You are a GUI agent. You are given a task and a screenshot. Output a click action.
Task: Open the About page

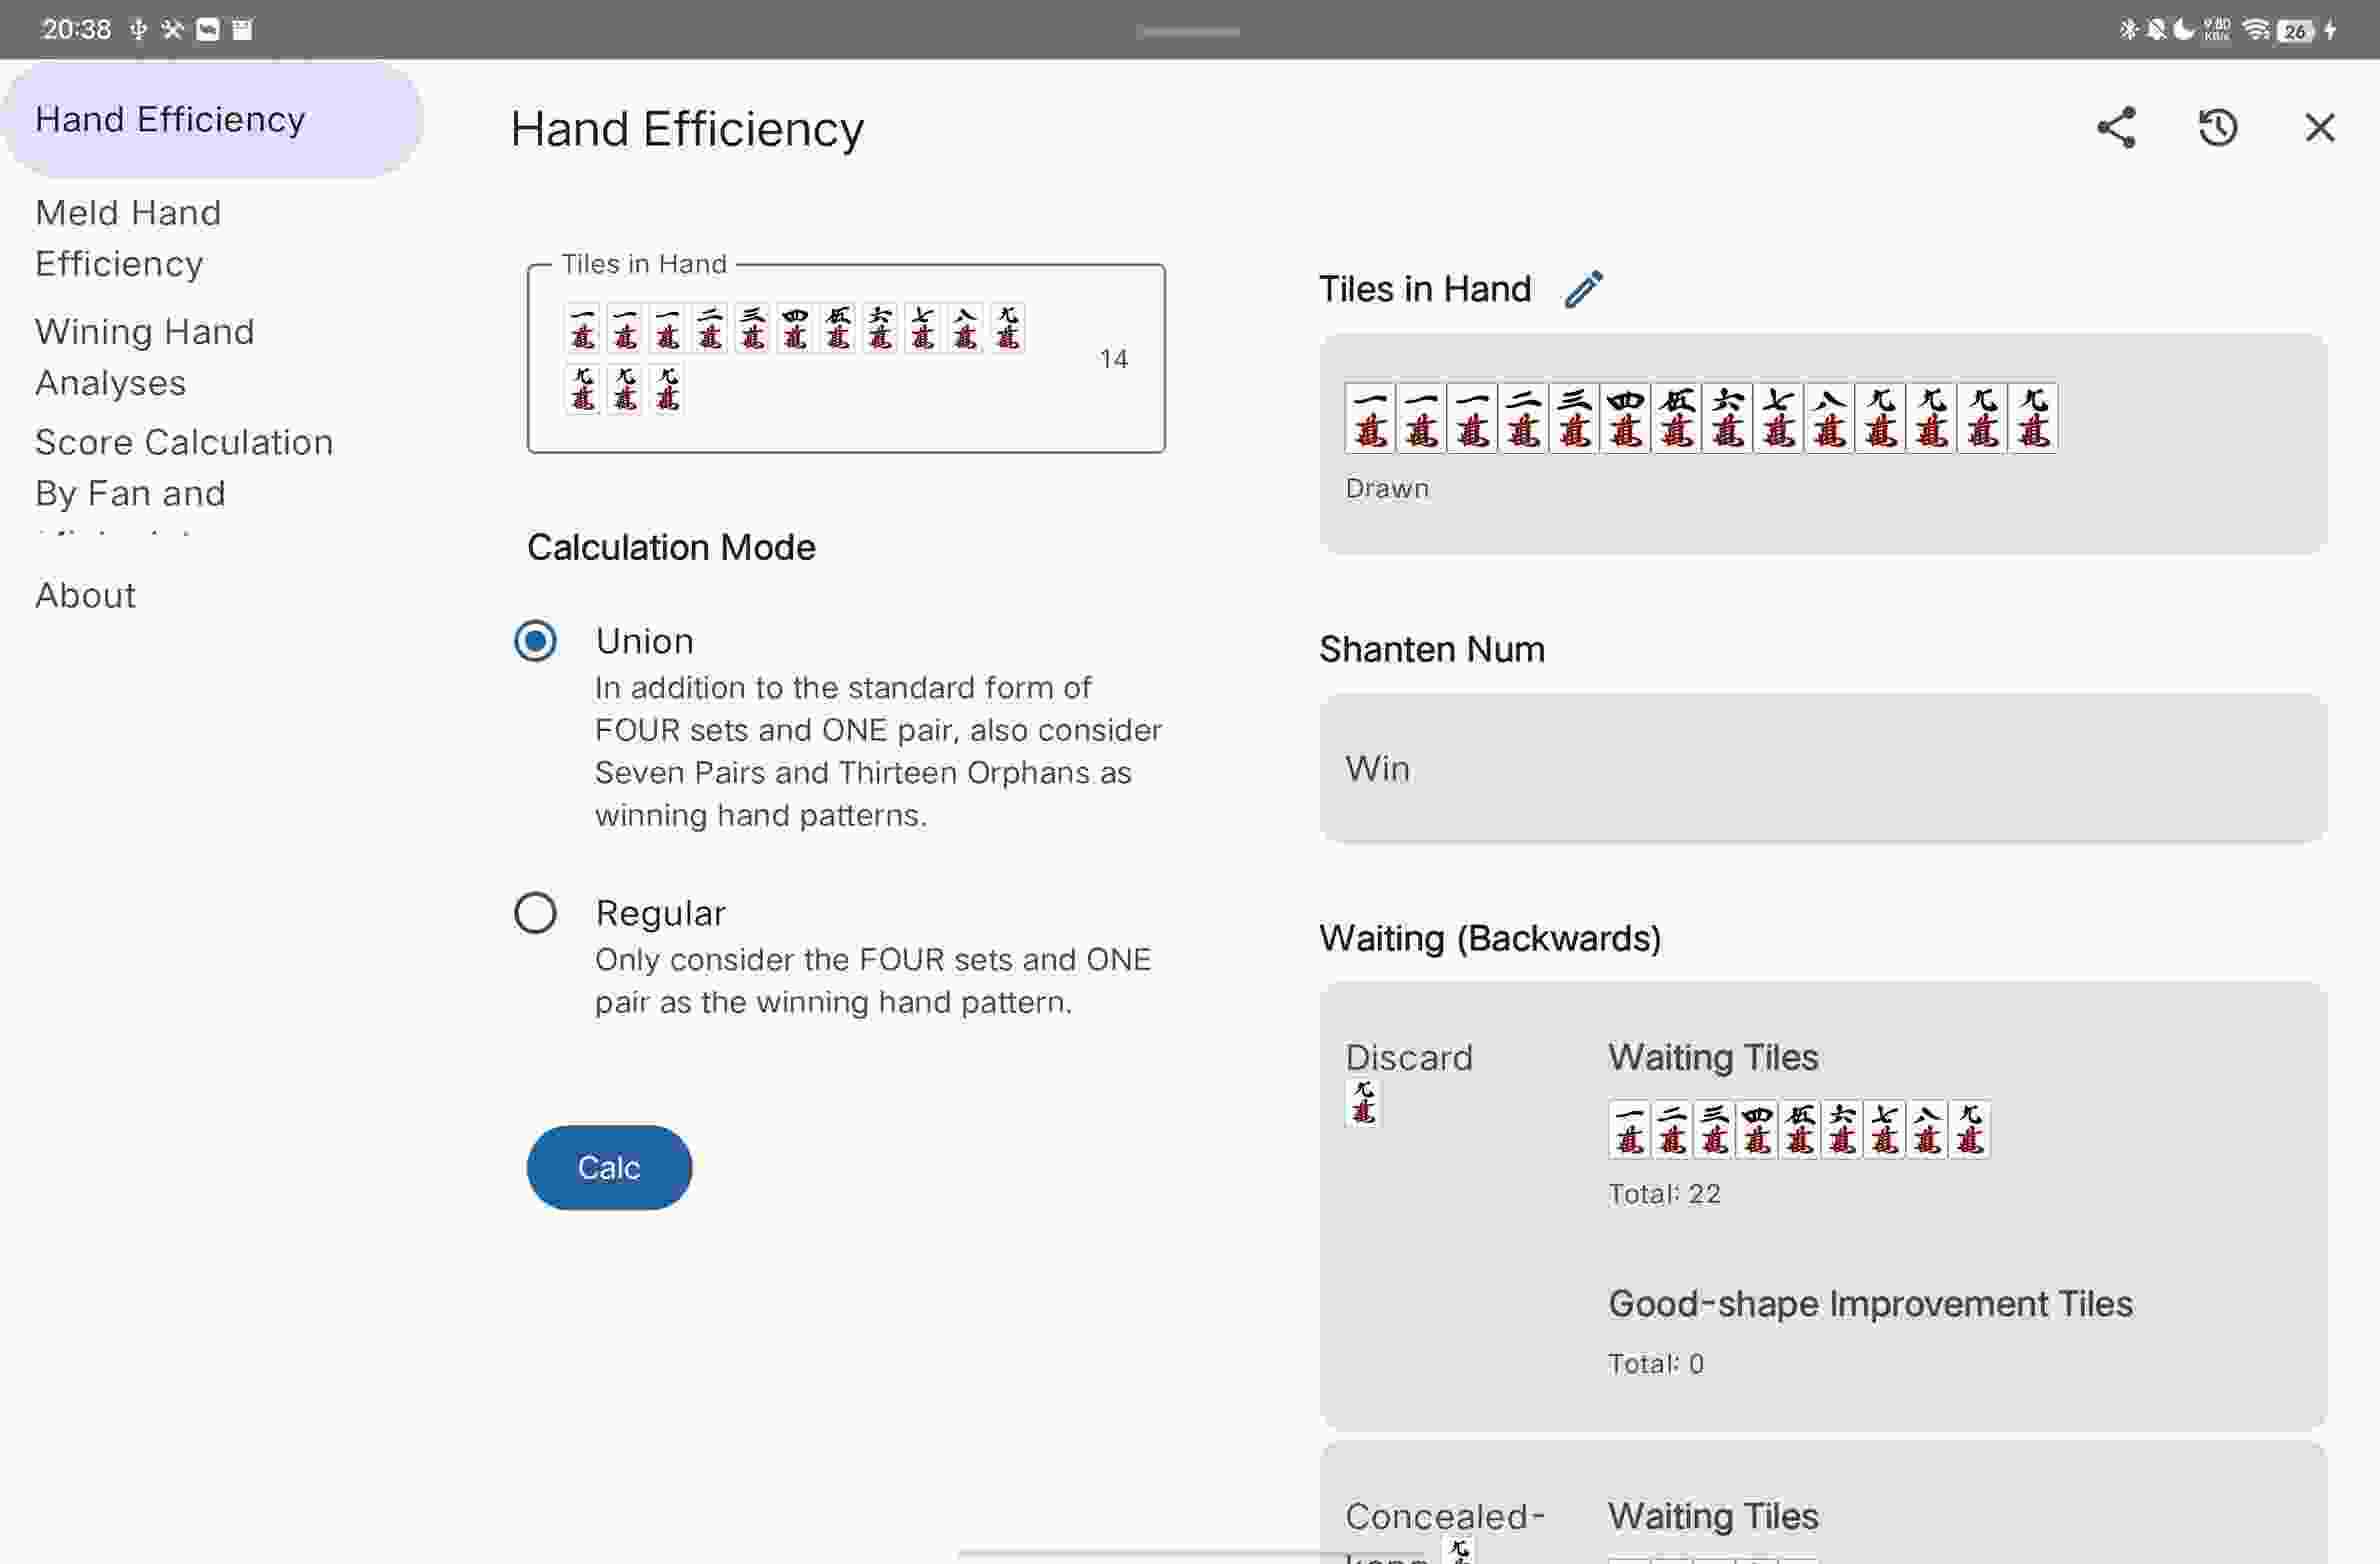(x=86, y=595)
